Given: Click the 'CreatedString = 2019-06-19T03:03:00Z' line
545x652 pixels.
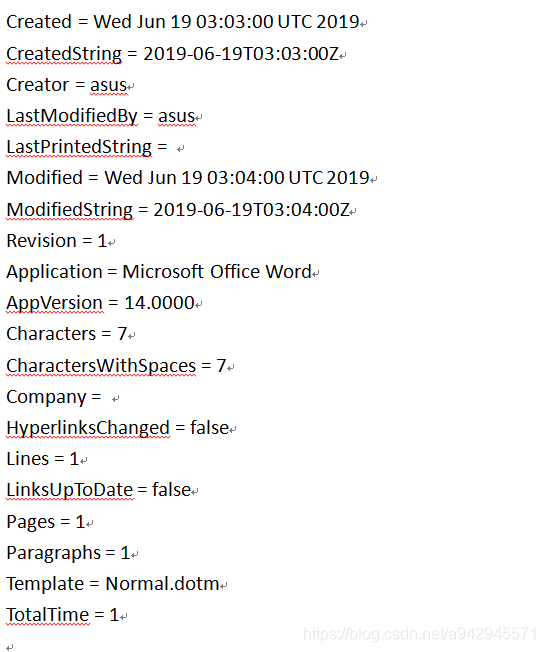Looking at the screenshot, I should click(x=173, y=54).
